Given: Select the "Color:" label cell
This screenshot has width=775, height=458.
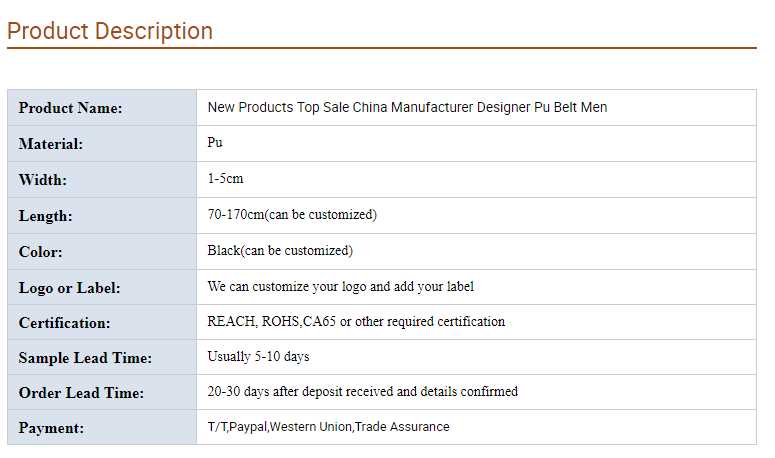Looking at the screenshot, I should [x=41, y=252].
